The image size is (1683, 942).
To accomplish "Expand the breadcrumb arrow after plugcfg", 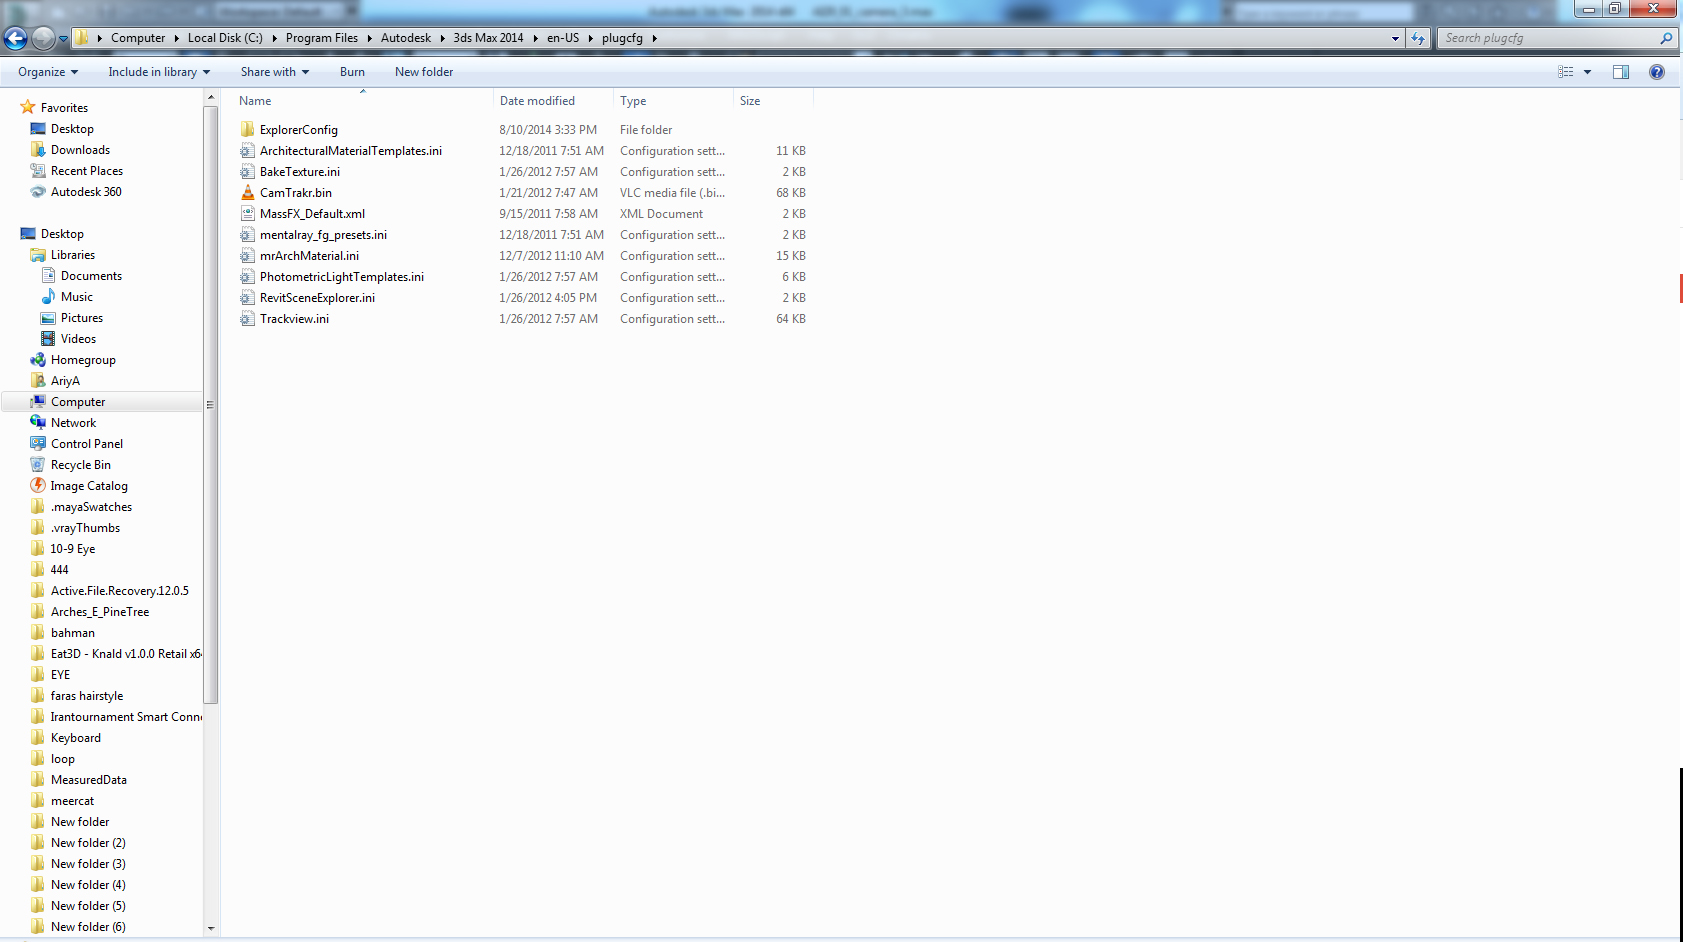I will tap(654, 38).
